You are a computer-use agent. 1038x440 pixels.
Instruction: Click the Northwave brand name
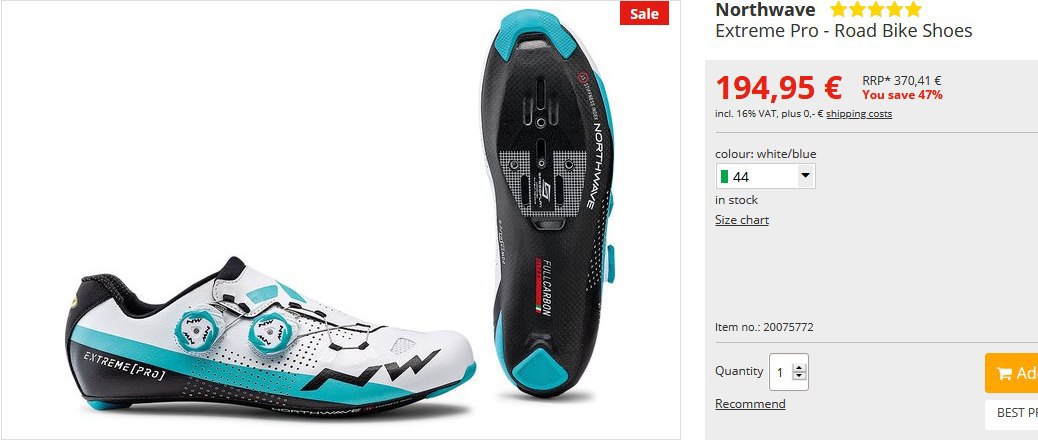[x=765, y=10]
